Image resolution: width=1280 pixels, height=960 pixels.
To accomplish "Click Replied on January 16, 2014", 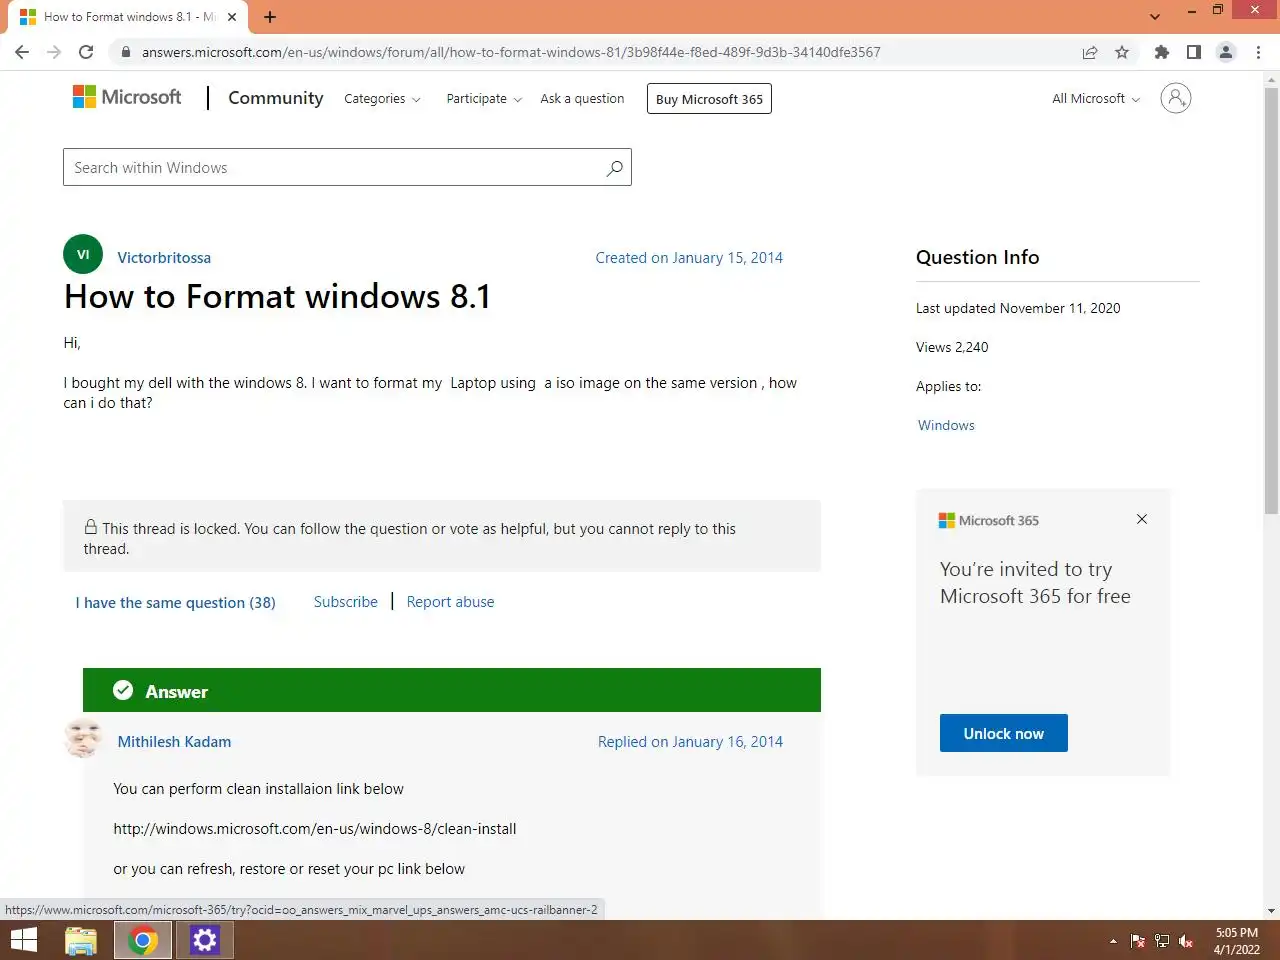I will [x=690, y=742].
